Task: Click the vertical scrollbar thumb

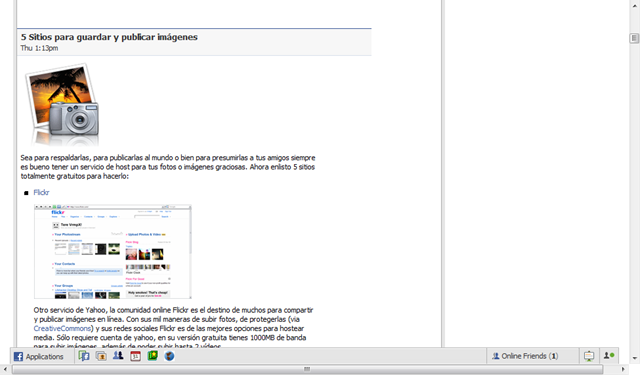Action: point(634,38)
